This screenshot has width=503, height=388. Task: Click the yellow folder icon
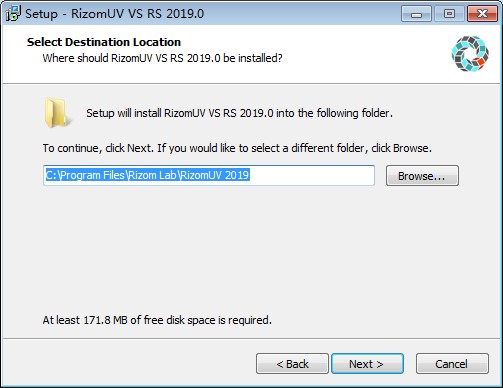(56, 113)
